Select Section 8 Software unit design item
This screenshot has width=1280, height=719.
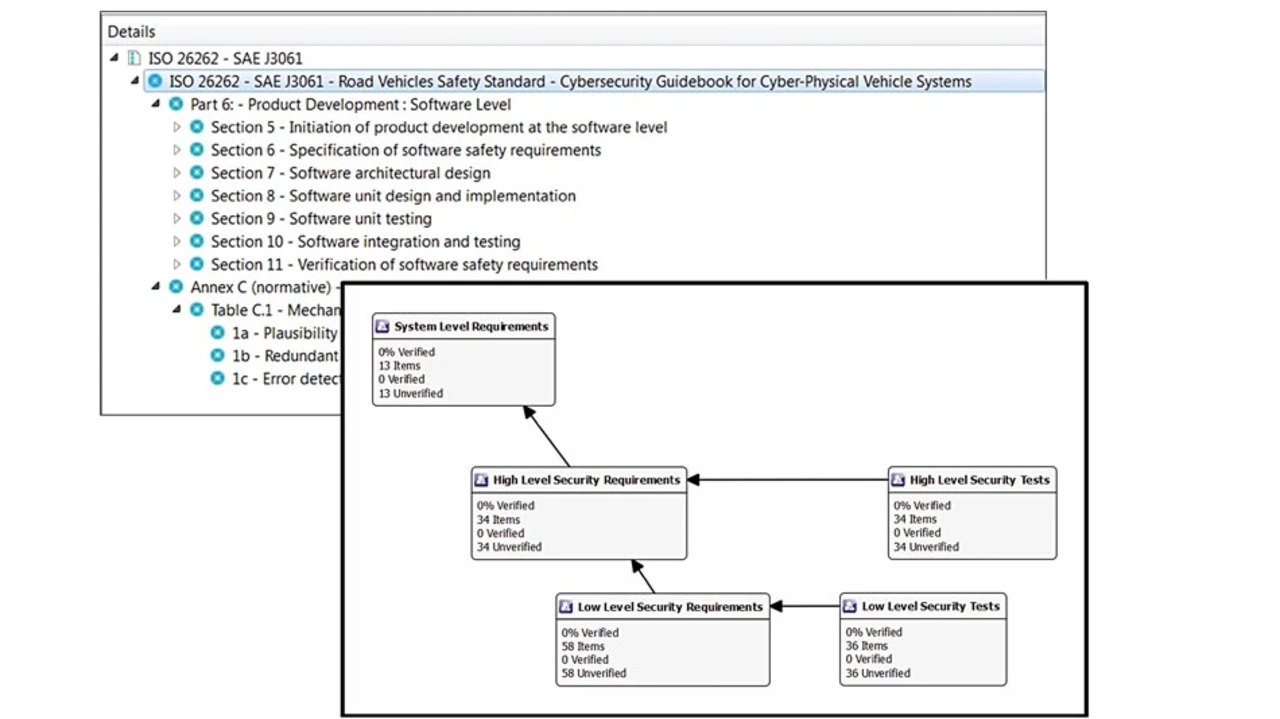click(x=392, y=196)
